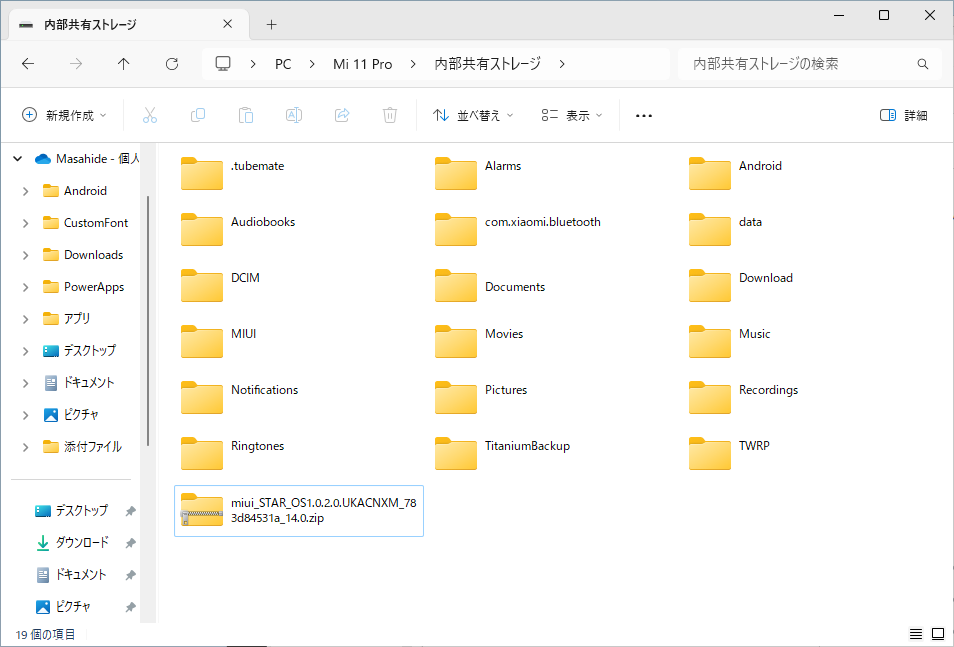Viewport: 954px width, 647px height.
Task: Select the miui_STAR_OS zip file
Action: 299,511
